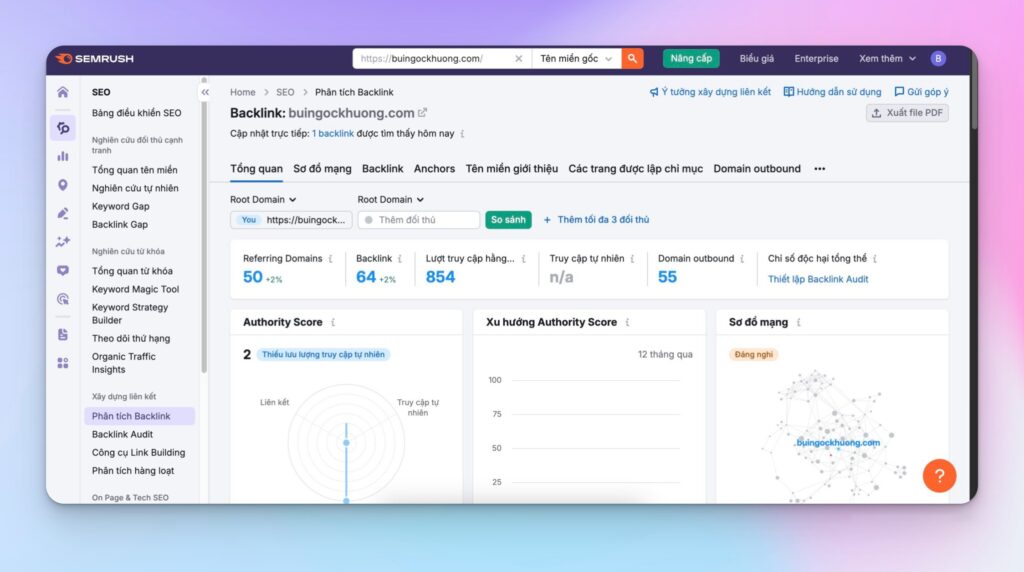1024x572 pixels.
Task: Open external link icon next to buingockhuong.com
Action: click(x=423, y=113)
